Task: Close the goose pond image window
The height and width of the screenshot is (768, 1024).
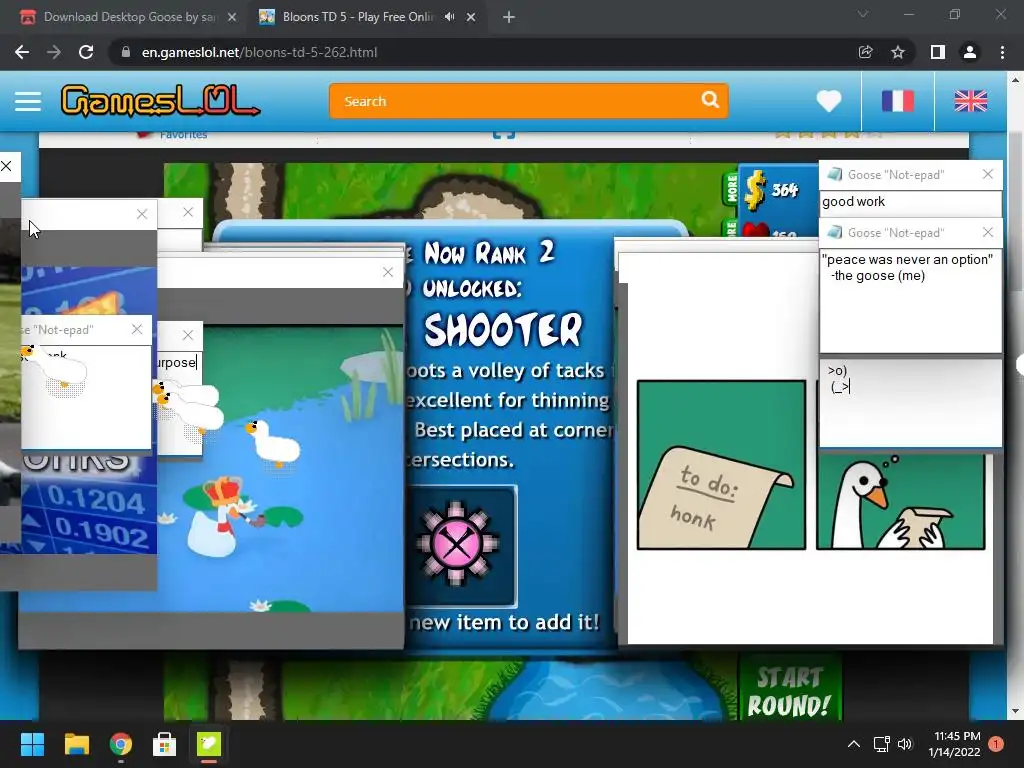Action: (x=388, y=272)
